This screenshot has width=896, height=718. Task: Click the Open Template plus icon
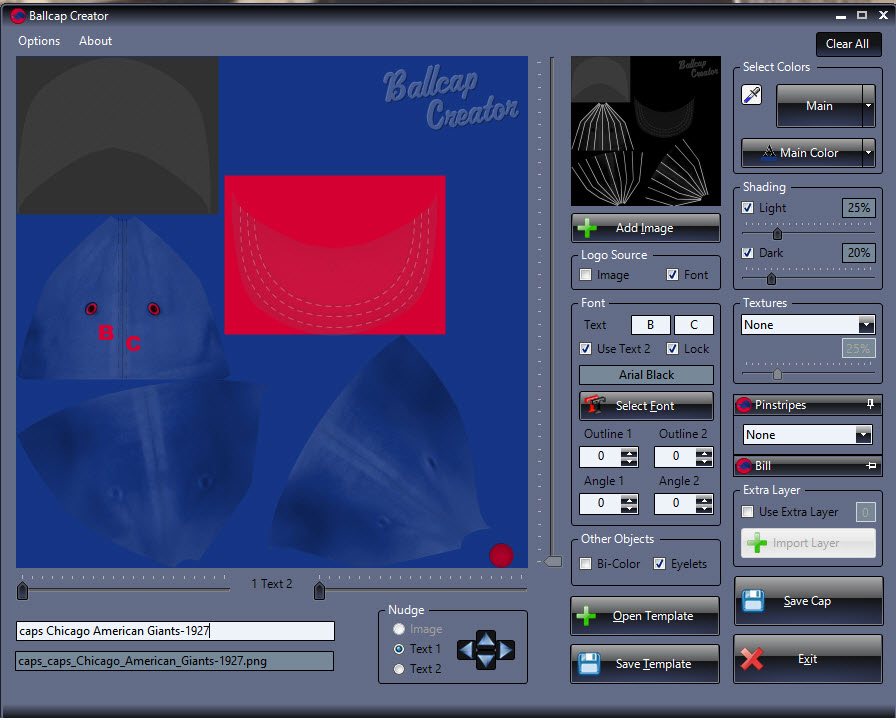tap(587, 616)
